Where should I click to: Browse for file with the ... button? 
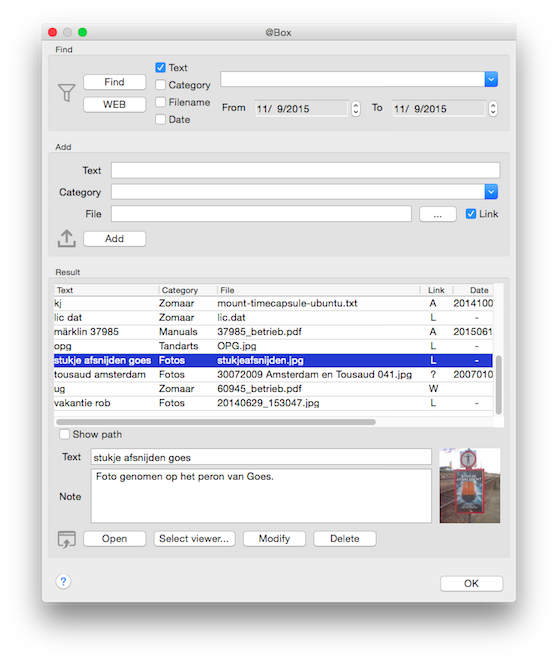tap(437, 214)
